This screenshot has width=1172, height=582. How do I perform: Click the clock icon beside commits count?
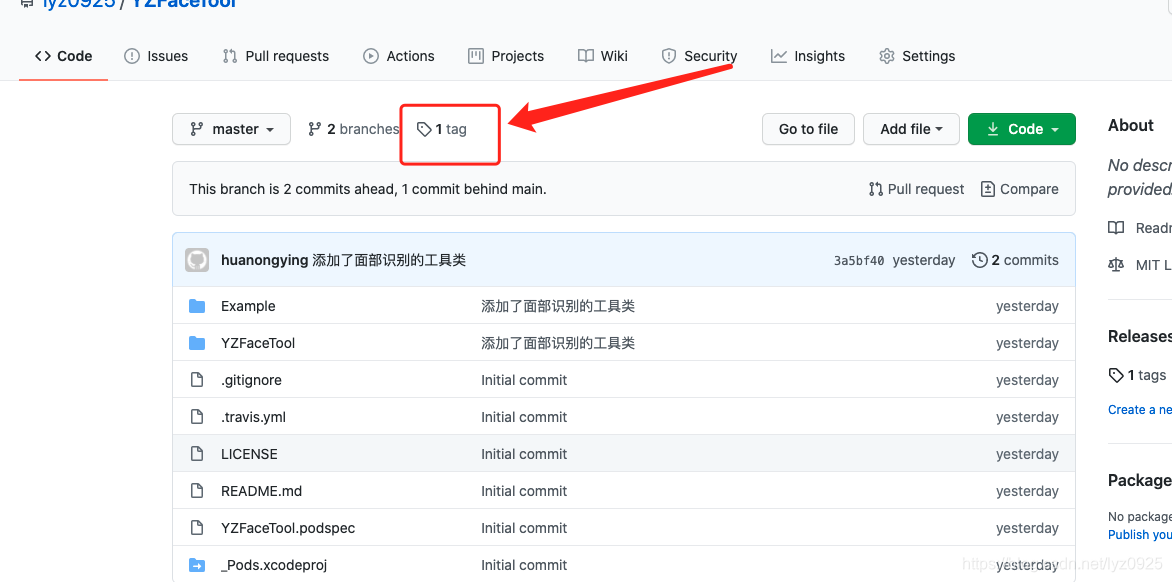979,260
